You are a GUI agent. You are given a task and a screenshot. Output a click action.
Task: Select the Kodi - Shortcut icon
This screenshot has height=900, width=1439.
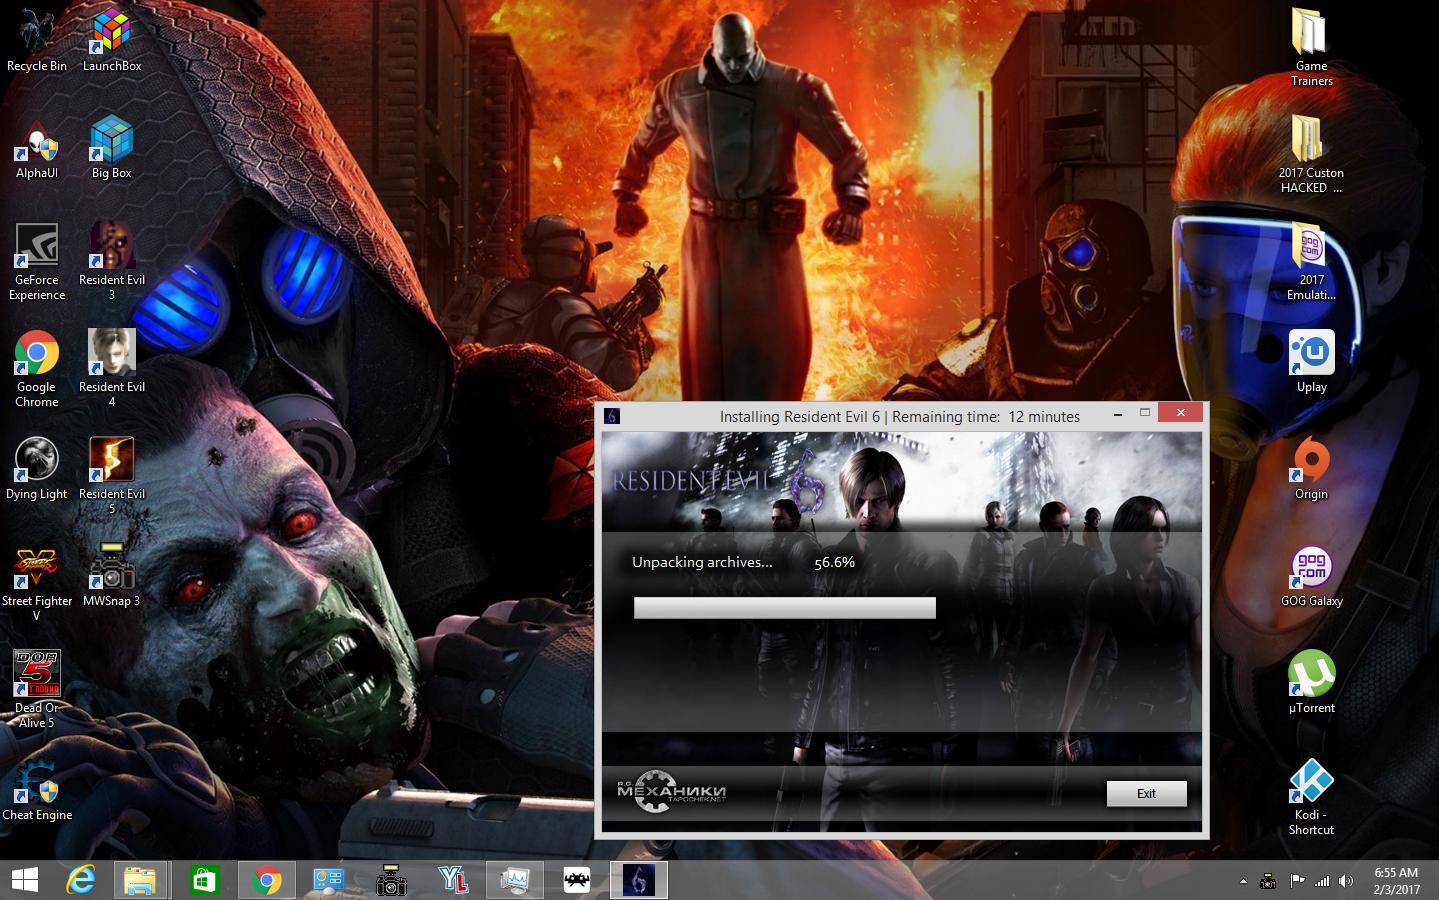1311,797
